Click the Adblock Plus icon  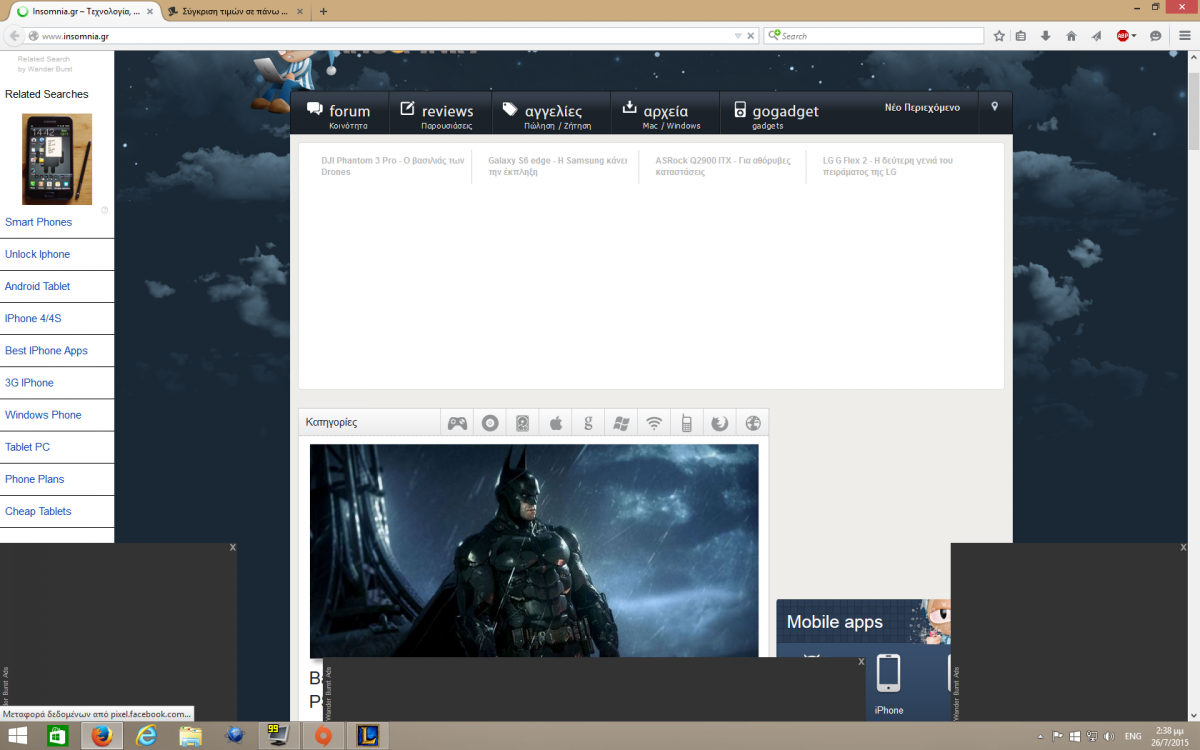pyautogui.click(x=1123, y=36)
